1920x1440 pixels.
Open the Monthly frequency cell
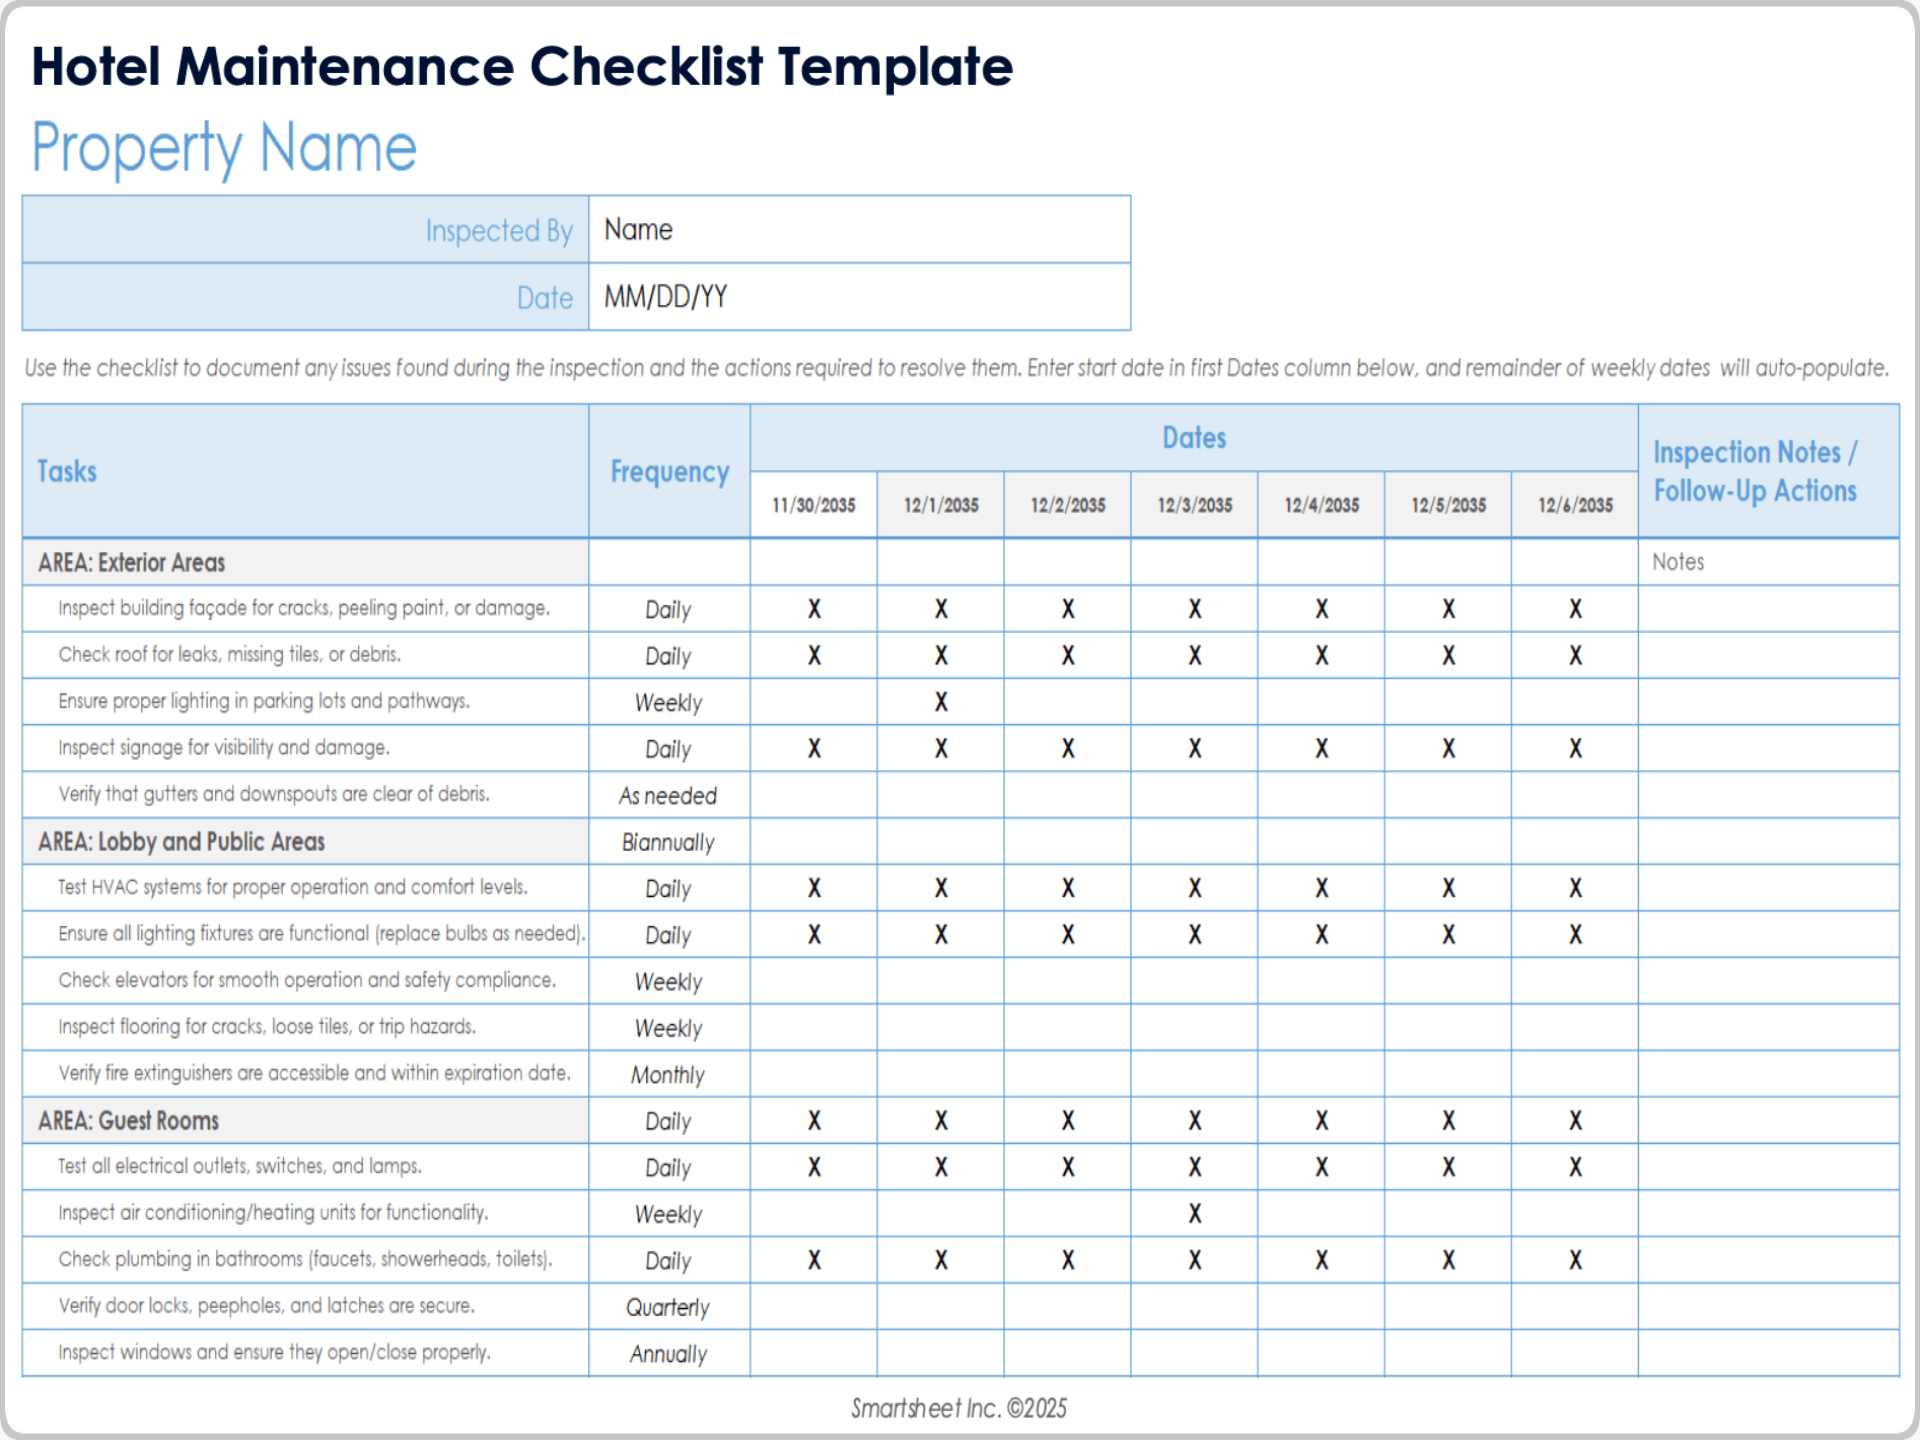point(668,1075)
